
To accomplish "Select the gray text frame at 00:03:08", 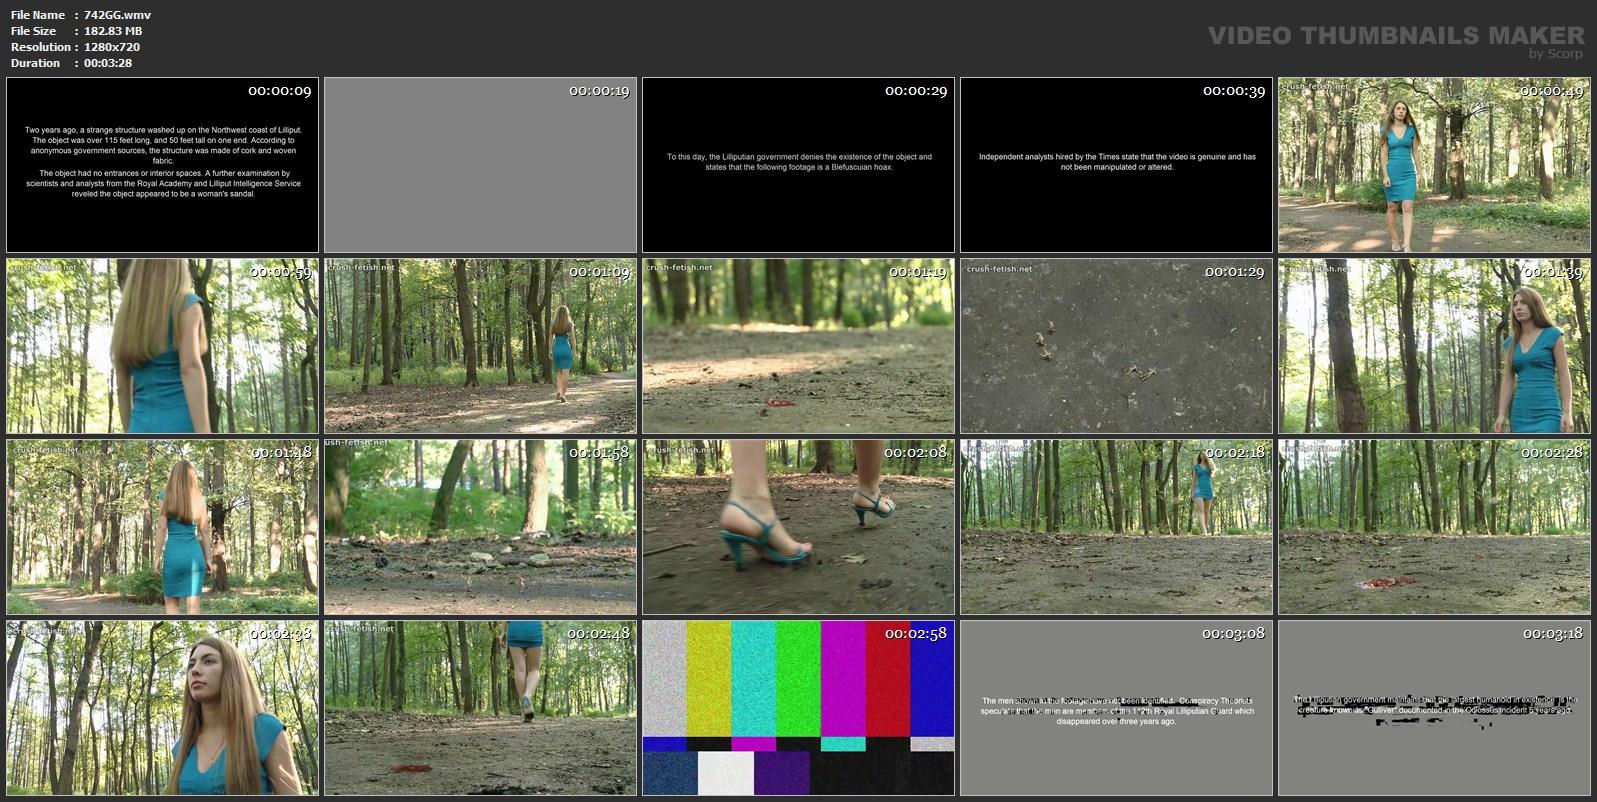I will pos(1116,708).
